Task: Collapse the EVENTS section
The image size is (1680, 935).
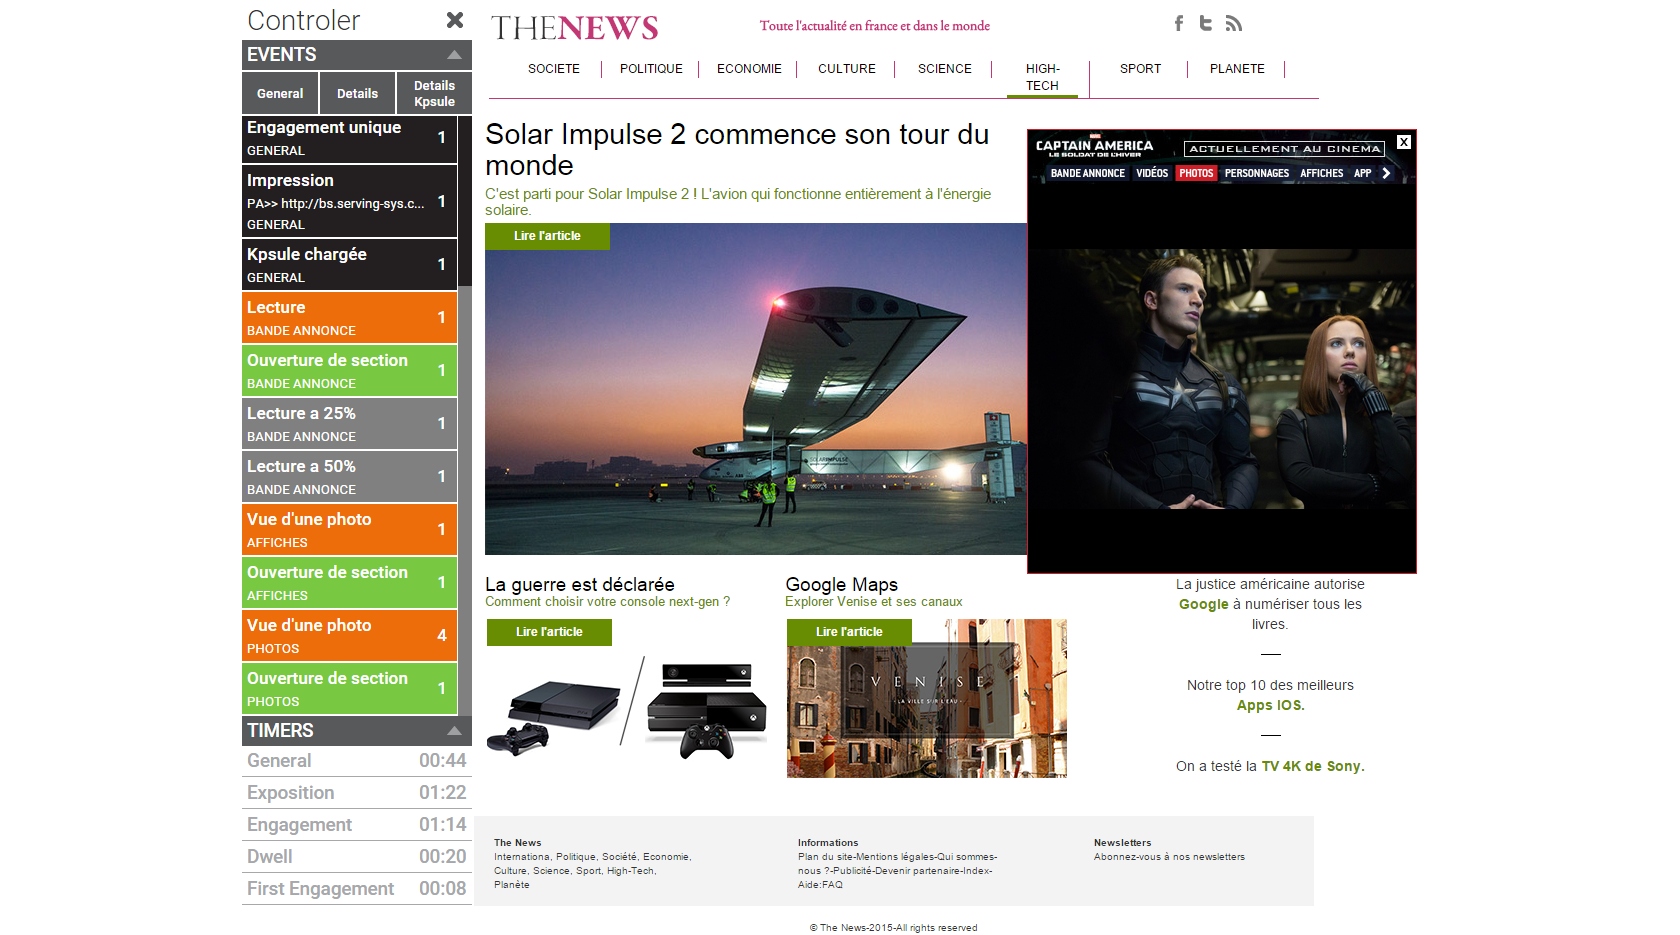Action: (454, 55)
